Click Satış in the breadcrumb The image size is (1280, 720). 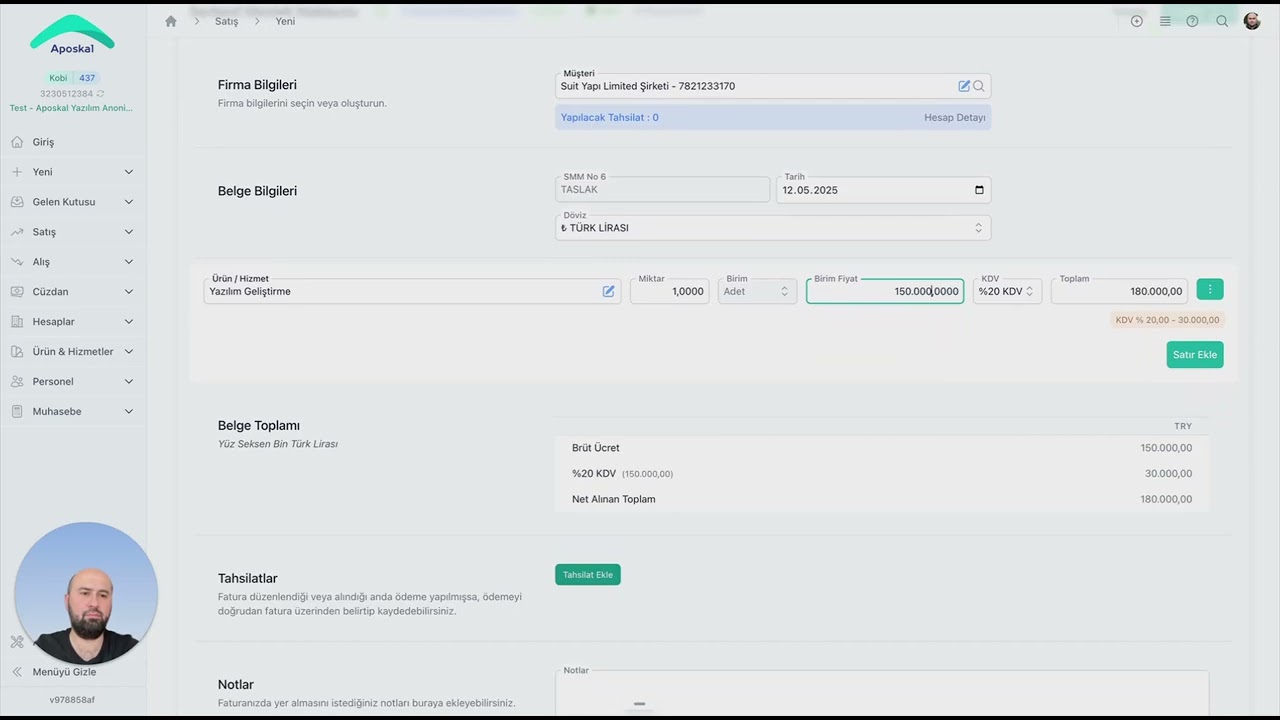[226, 21]
